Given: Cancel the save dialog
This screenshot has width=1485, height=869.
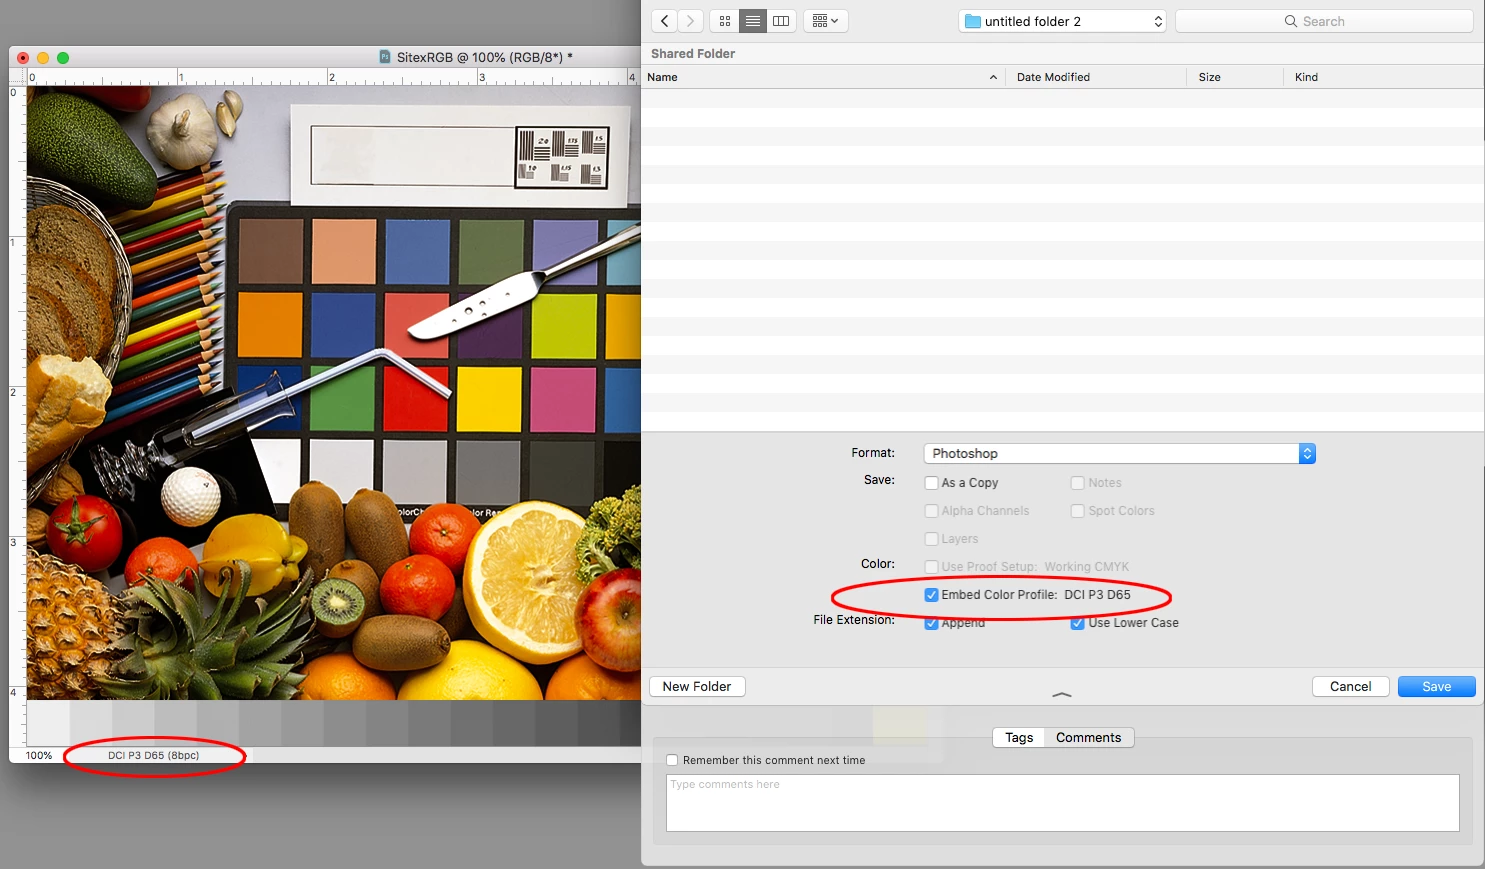Looking at the screenshot, I should pyautogui.click(x=1350, y=687).
